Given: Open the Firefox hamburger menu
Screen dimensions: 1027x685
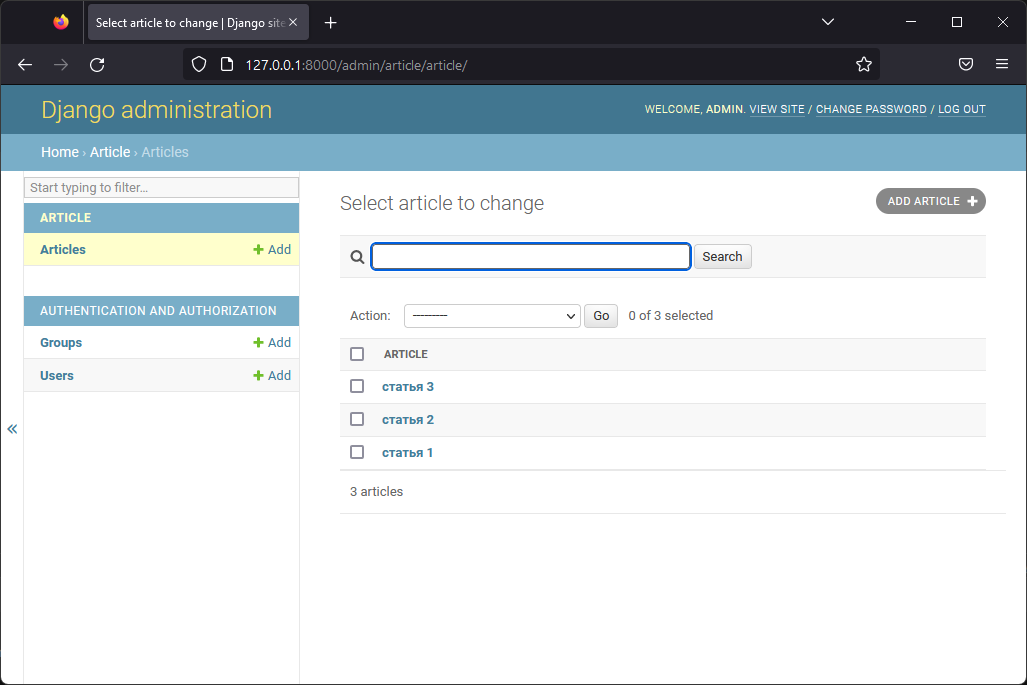Looking at the screenshot, I should click(1002, 65).
